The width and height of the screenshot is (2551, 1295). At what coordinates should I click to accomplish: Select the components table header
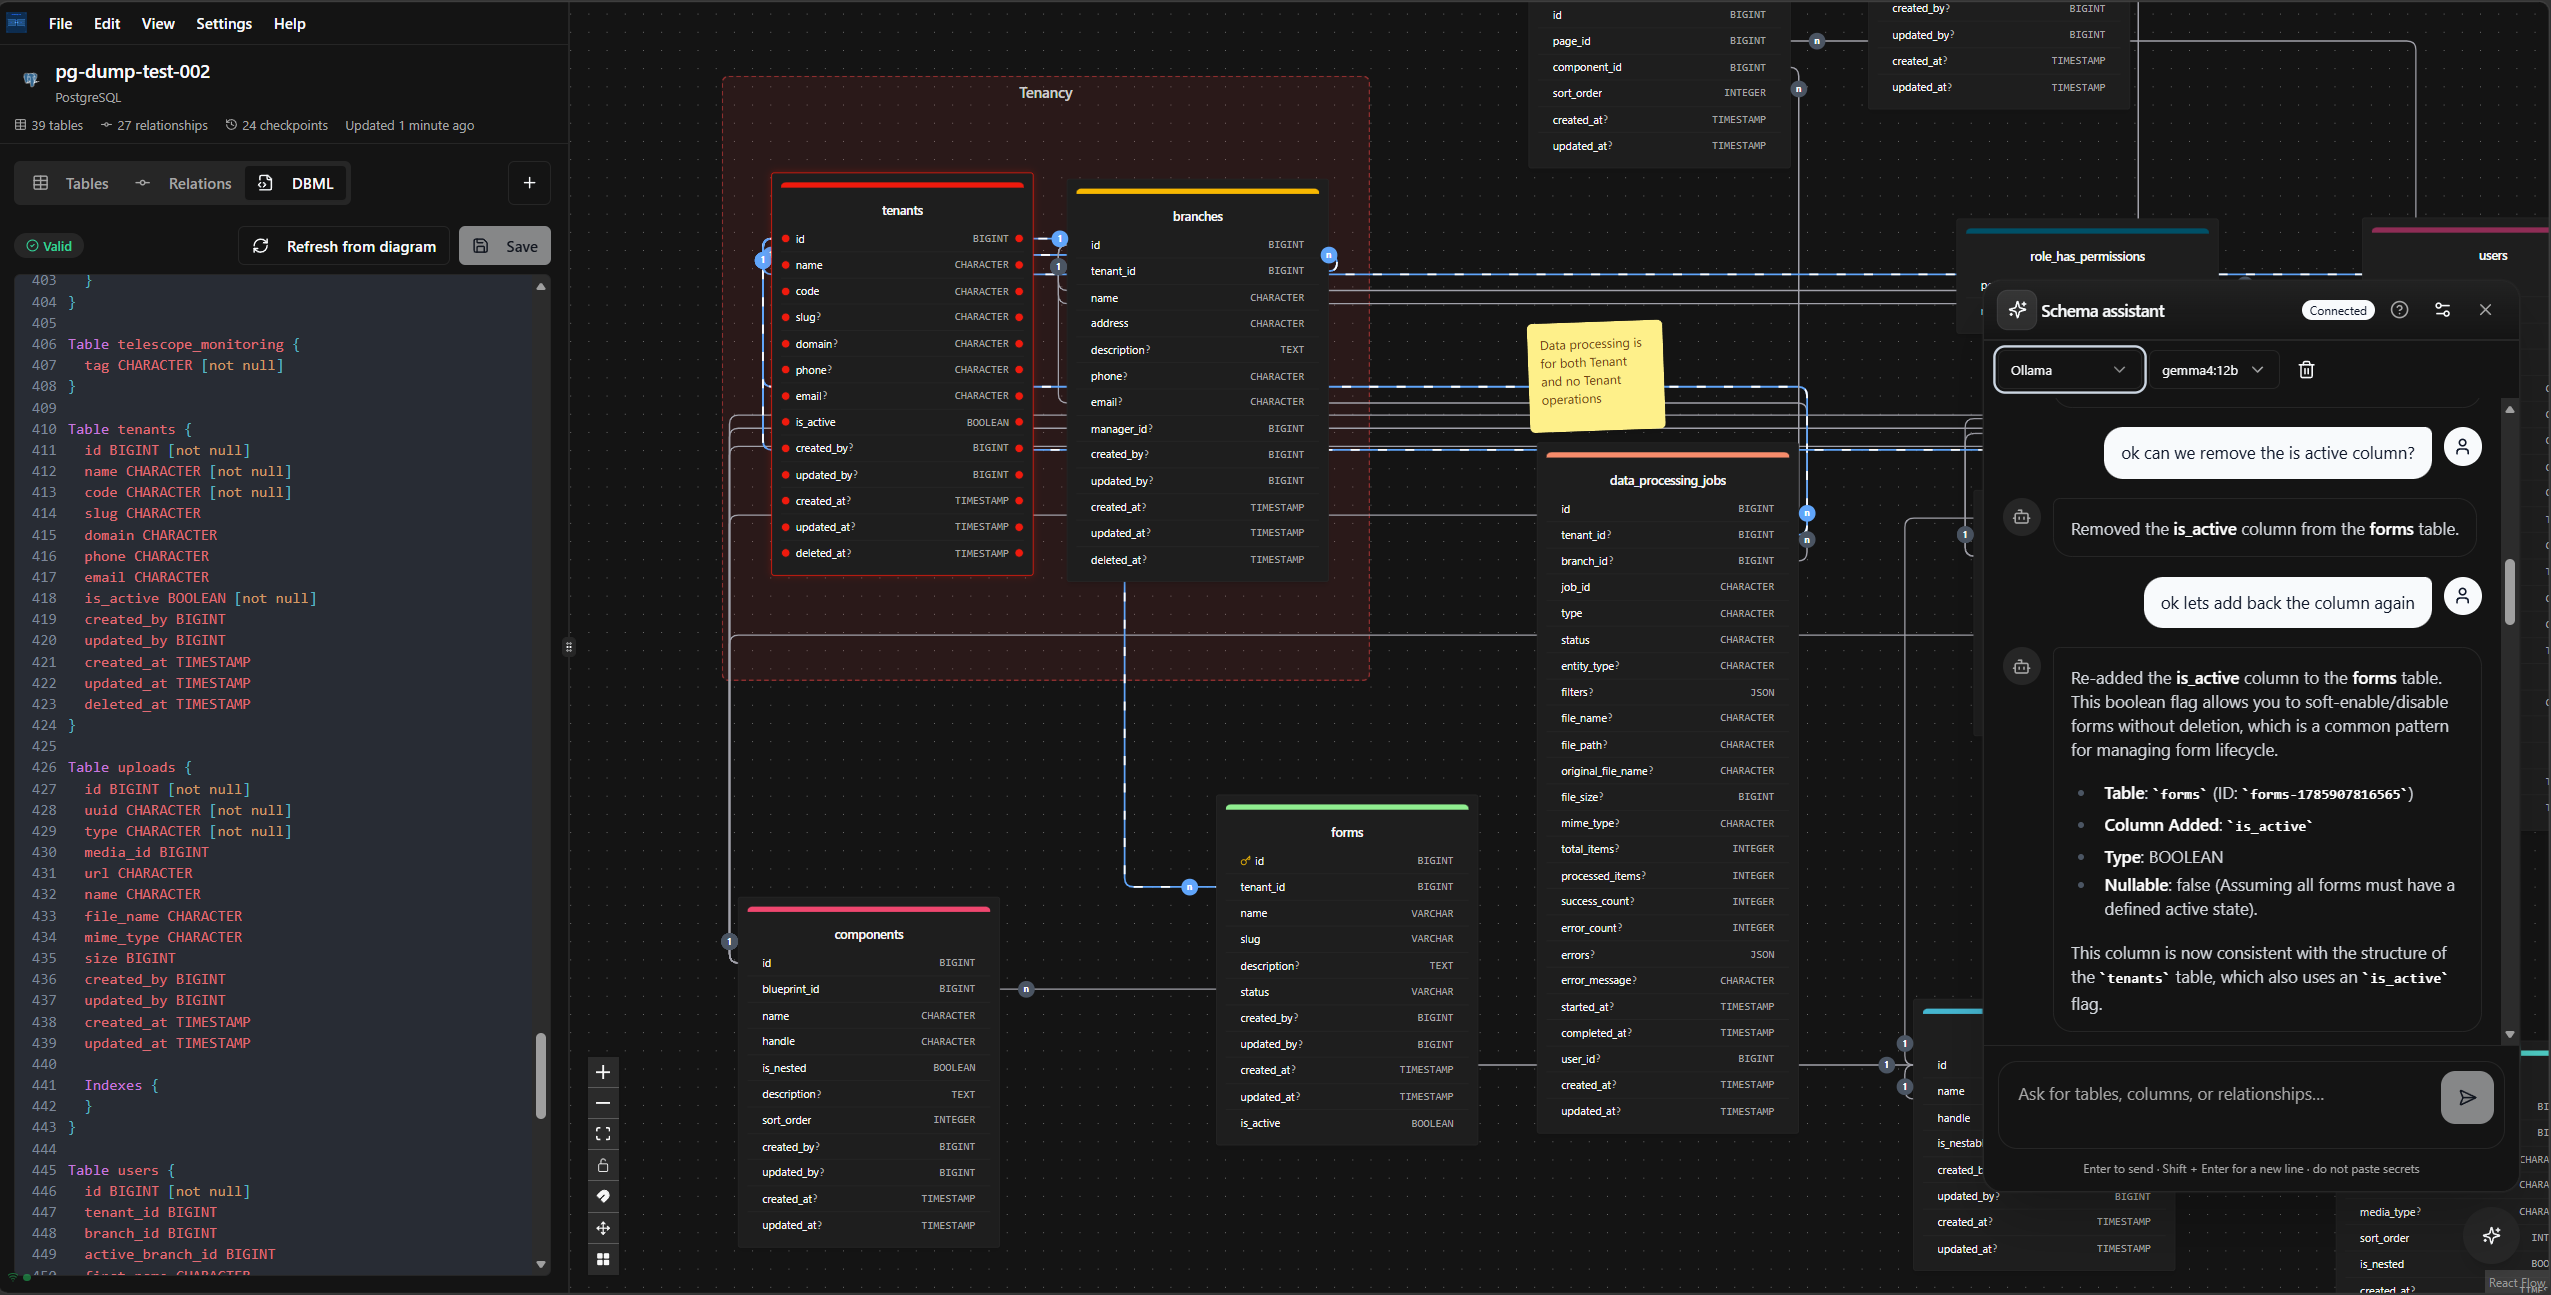pos(869,934)
